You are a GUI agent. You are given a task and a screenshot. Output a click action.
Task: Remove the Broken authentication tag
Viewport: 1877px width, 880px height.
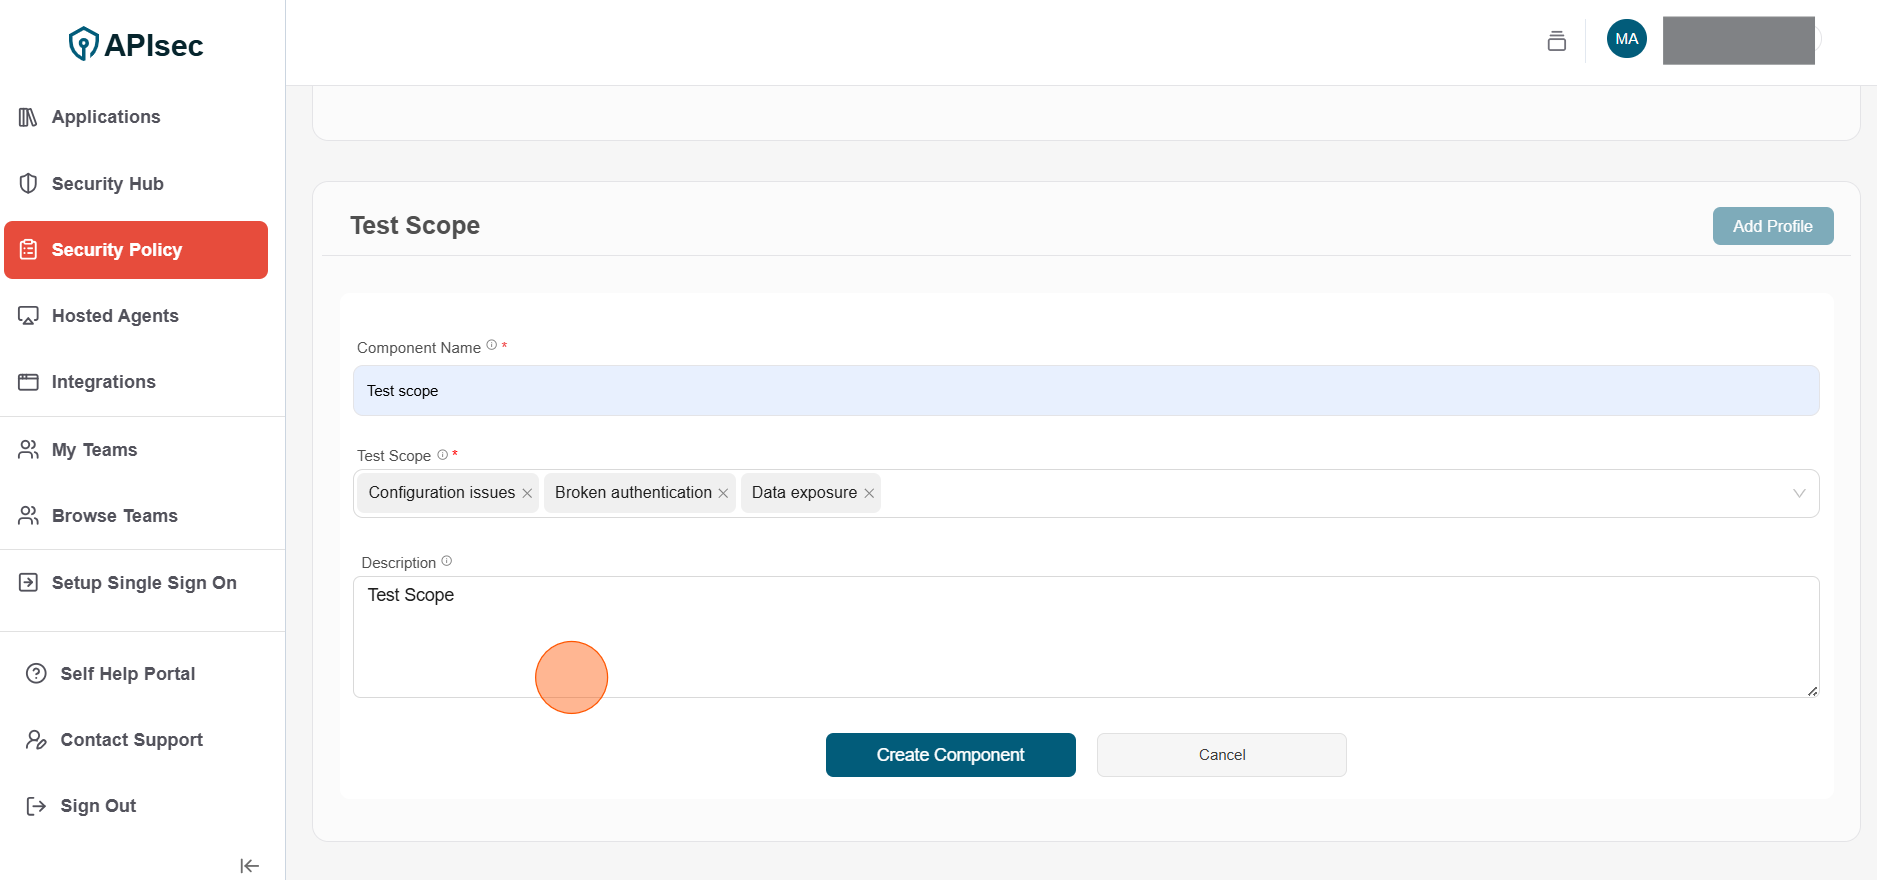[723, 493]
